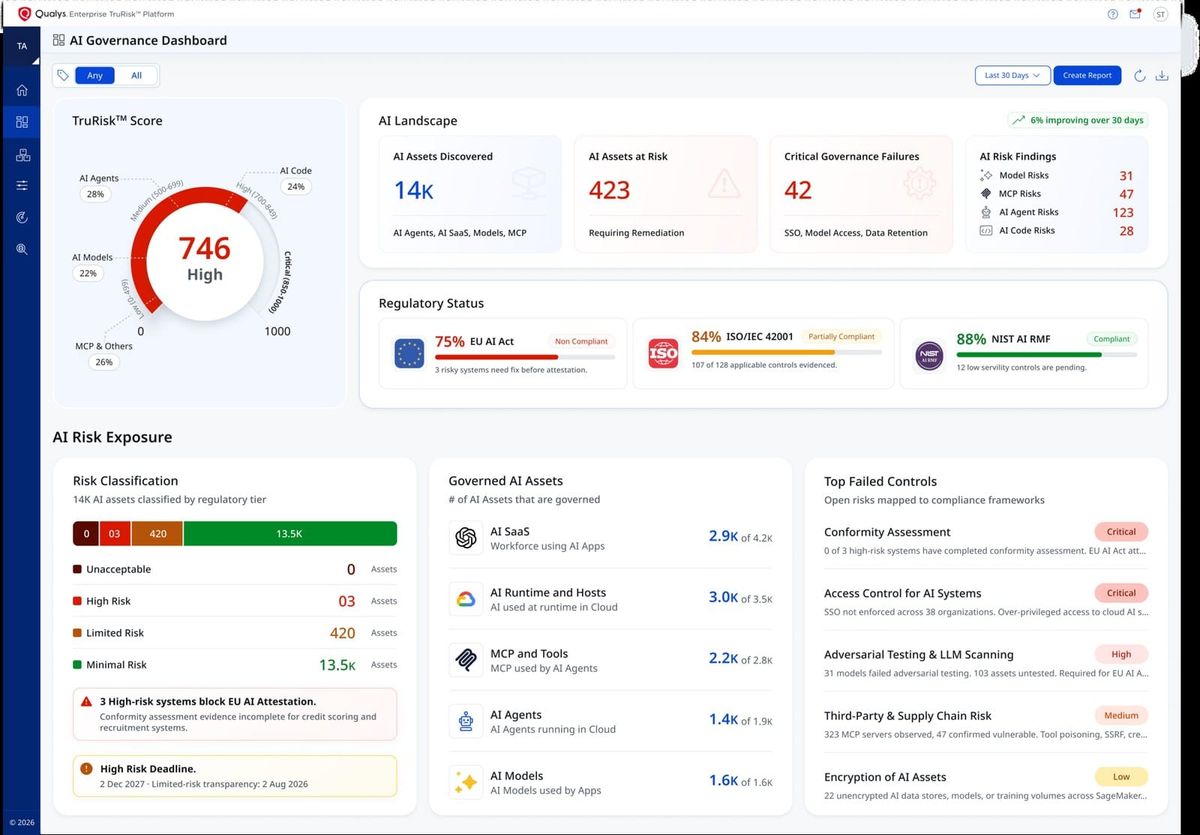Click the ISO/IEC 42001 orange progress bar
Image resolution: width=1200 pixels, height=835 pixels.
click(787, 352)
